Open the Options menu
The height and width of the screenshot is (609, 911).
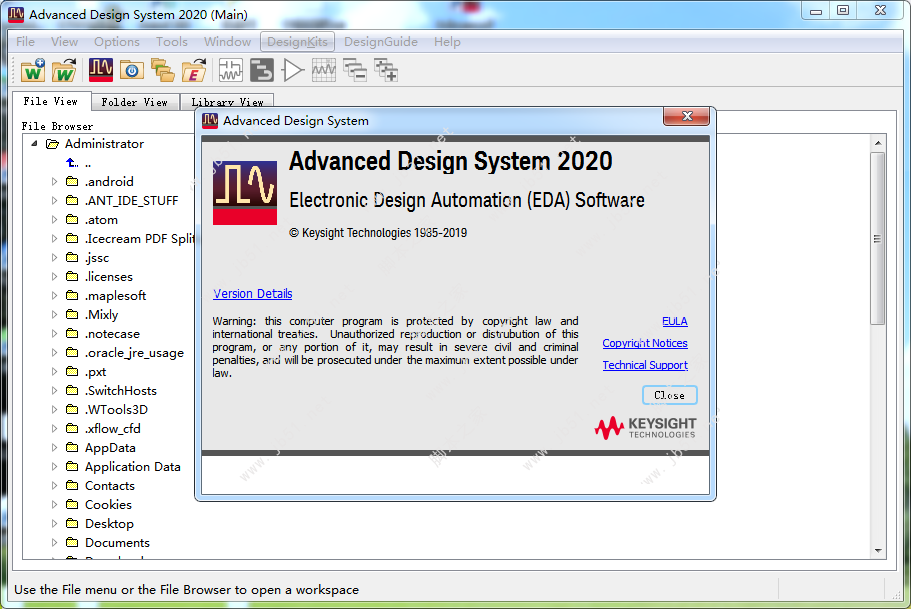click(117, 42)
